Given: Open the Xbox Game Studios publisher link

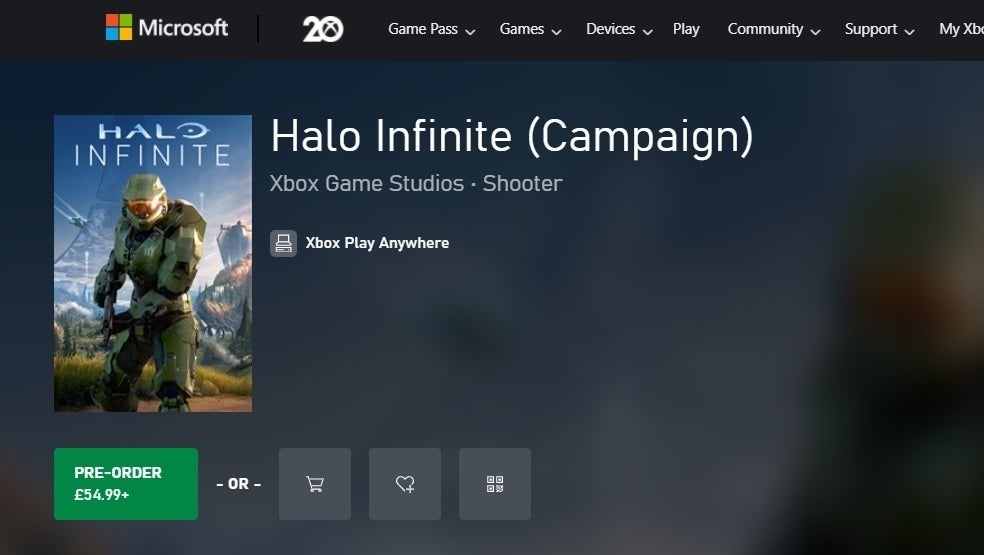Looking at the screenshot, I should point(366,184).
